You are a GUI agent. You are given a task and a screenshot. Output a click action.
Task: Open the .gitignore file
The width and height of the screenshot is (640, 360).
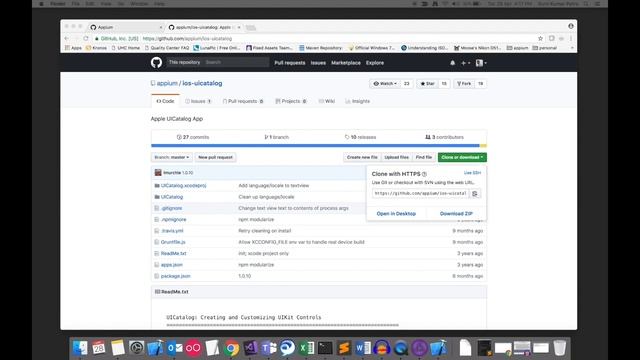(x=171, y=208)
